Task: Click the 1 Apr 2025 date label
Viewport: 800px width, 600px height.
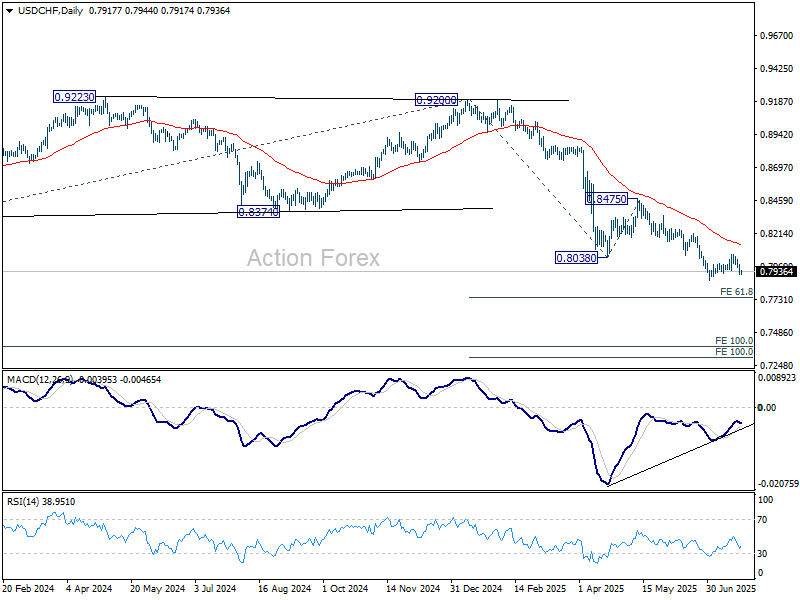Action: pyautogui.click(x=602, y=589)
